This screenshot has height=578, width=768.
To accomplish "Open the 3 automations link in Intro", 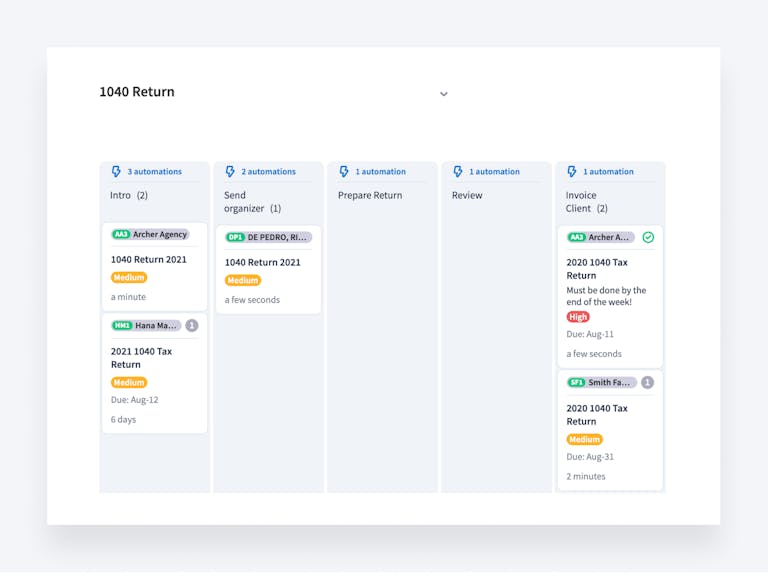I will (154, 172).
